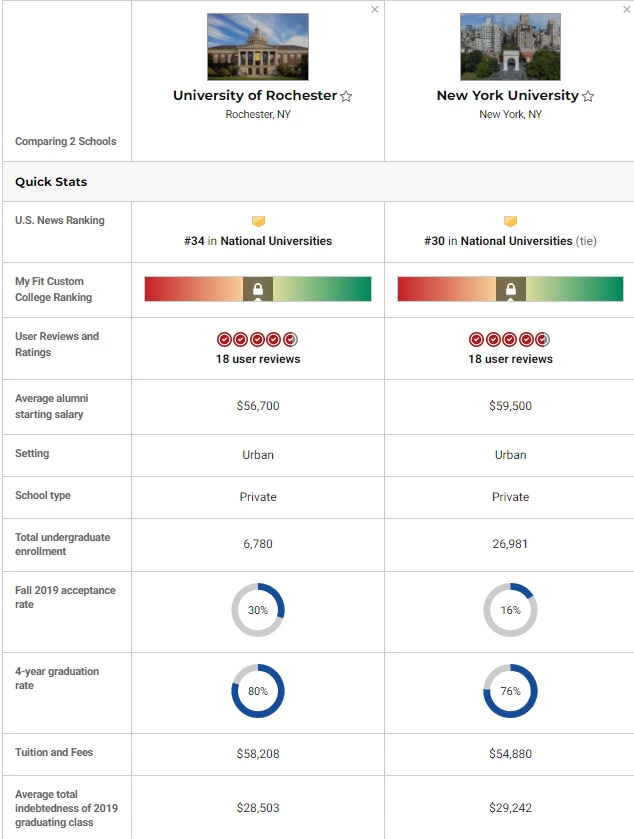
Task: Click Rochester's 6,780 enrollment value
Action: pyautogui.click(x=258, y=544)
